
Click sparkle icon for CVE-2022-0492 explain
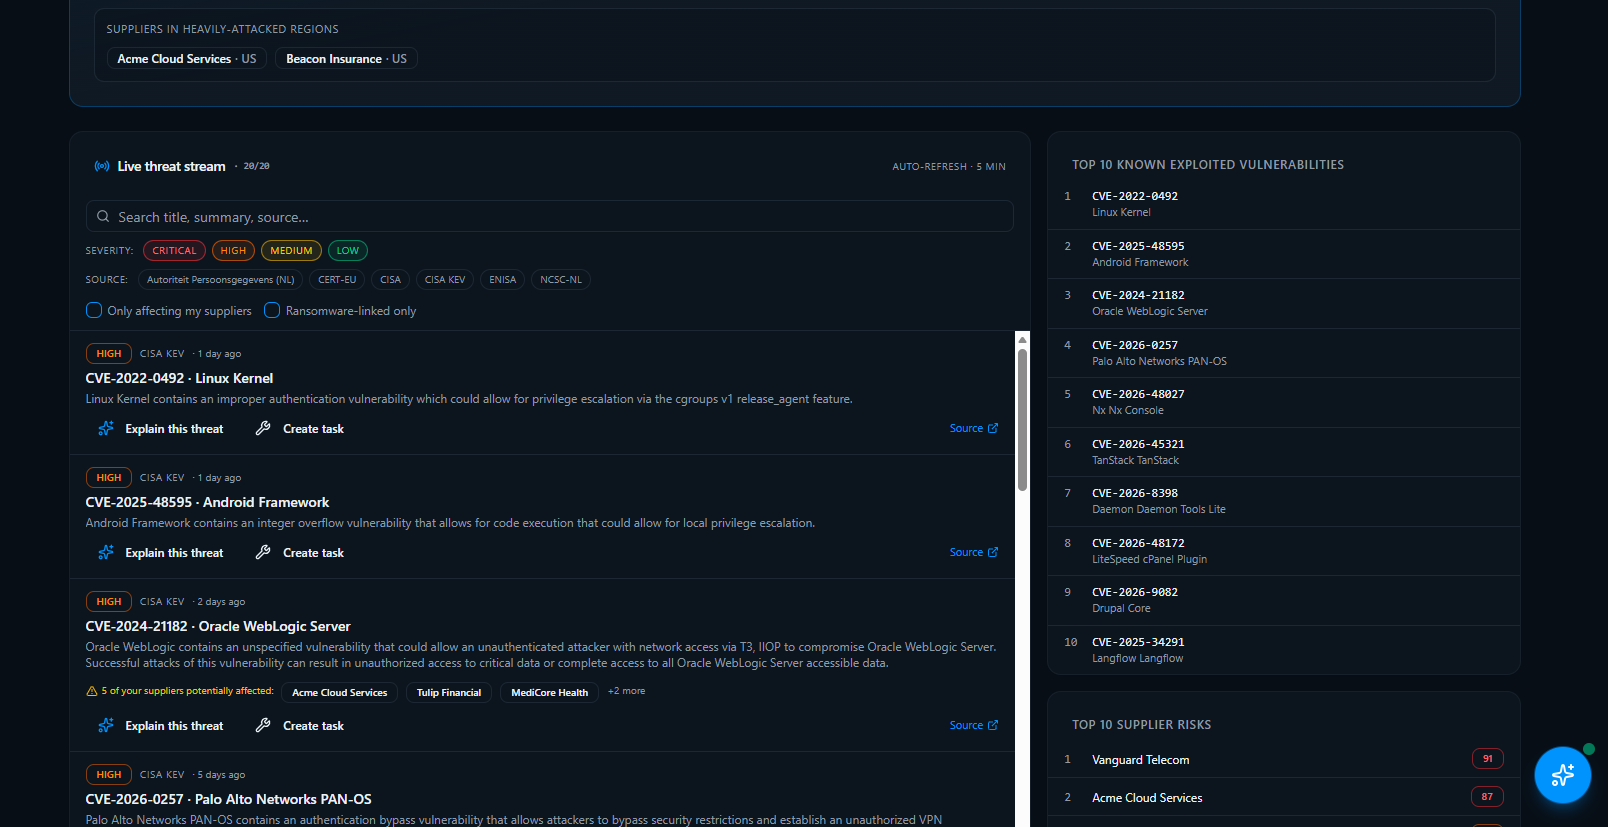tap(106, 428)
